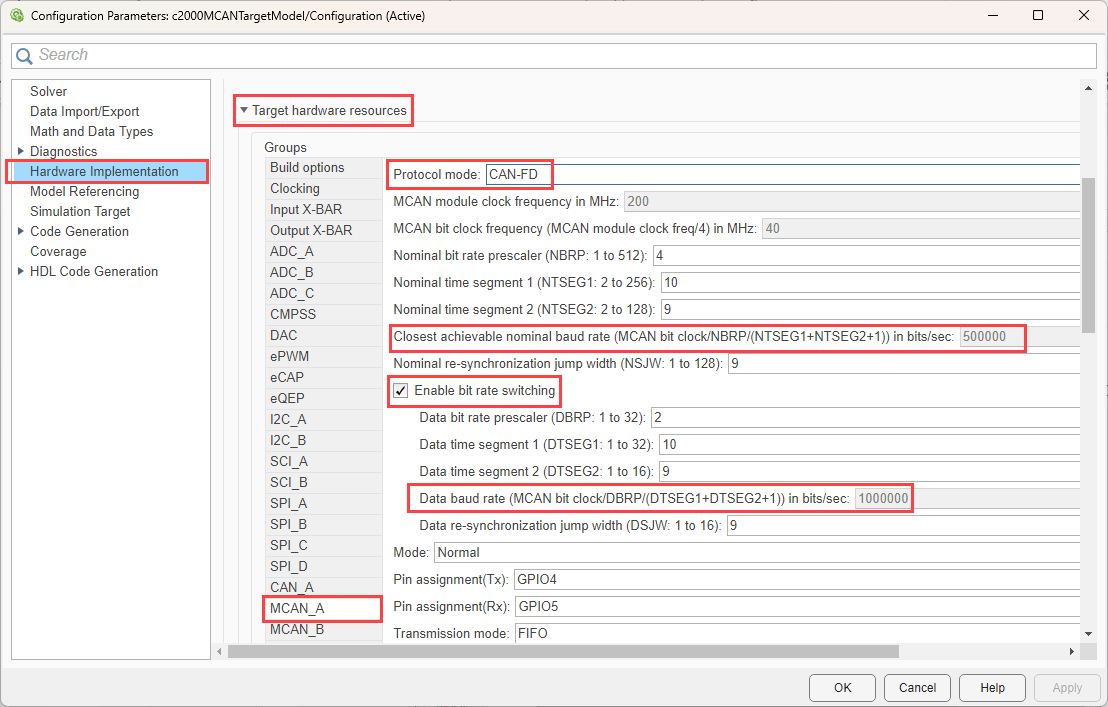Open the Clocking group
This screenshot has height=707, width=1108.
tap(295, 188)
